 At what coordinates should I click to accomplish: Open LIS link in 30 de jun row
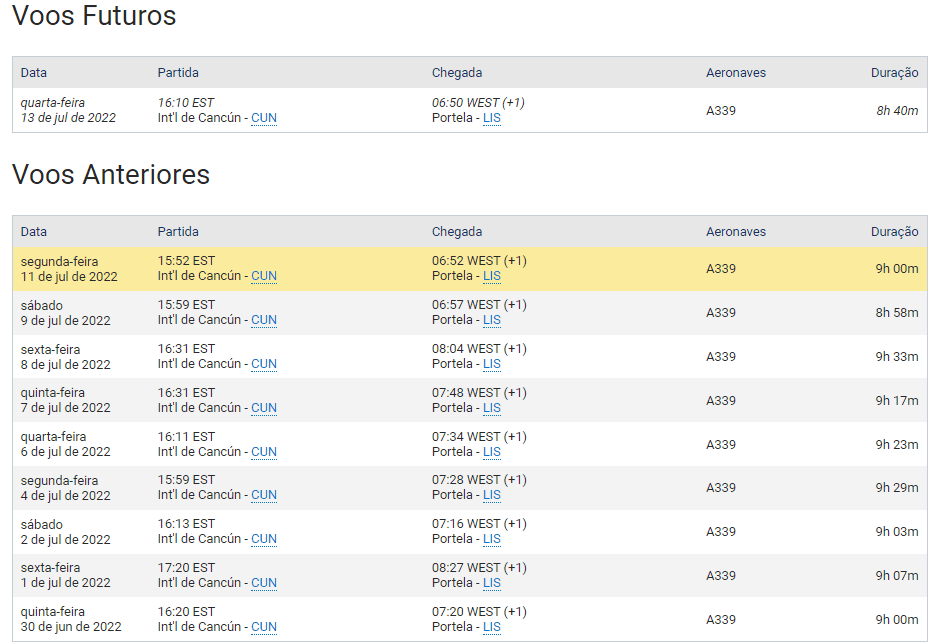492,627
